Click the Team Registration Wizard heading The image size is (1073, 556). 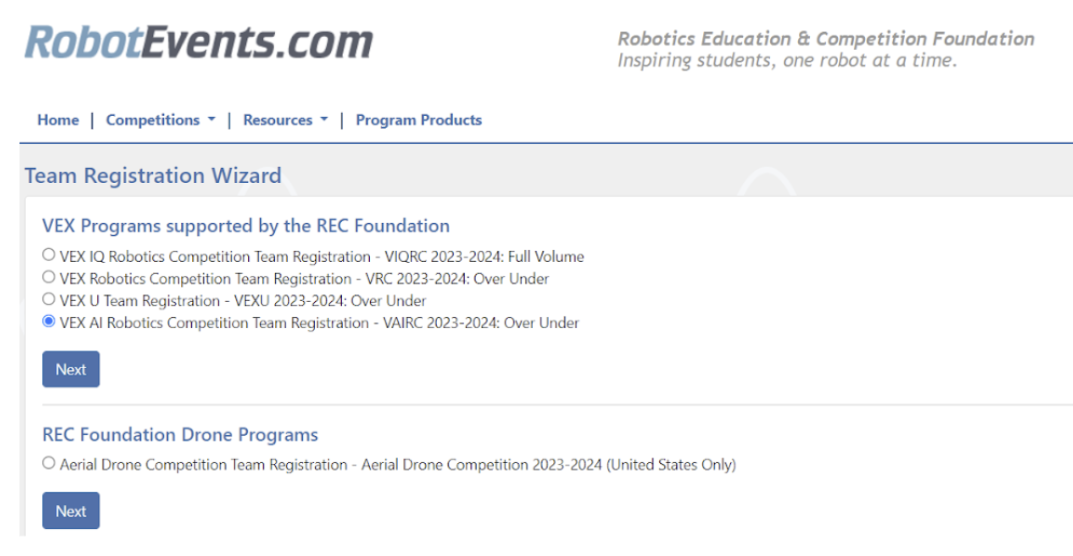click(x=153, y=176)
